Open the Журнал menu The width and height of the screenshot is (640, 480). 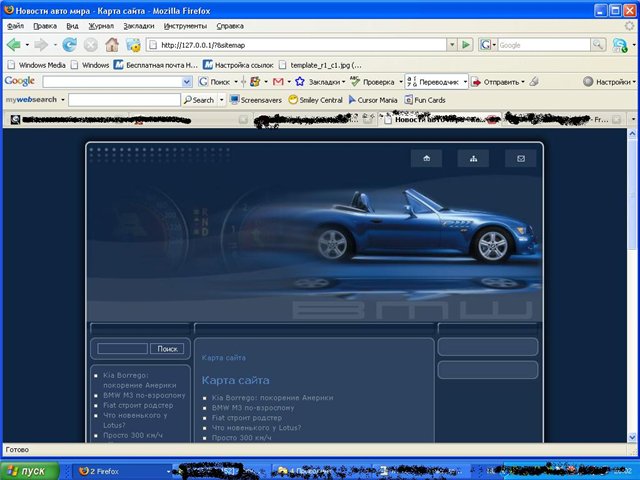[x=101, y=25]
